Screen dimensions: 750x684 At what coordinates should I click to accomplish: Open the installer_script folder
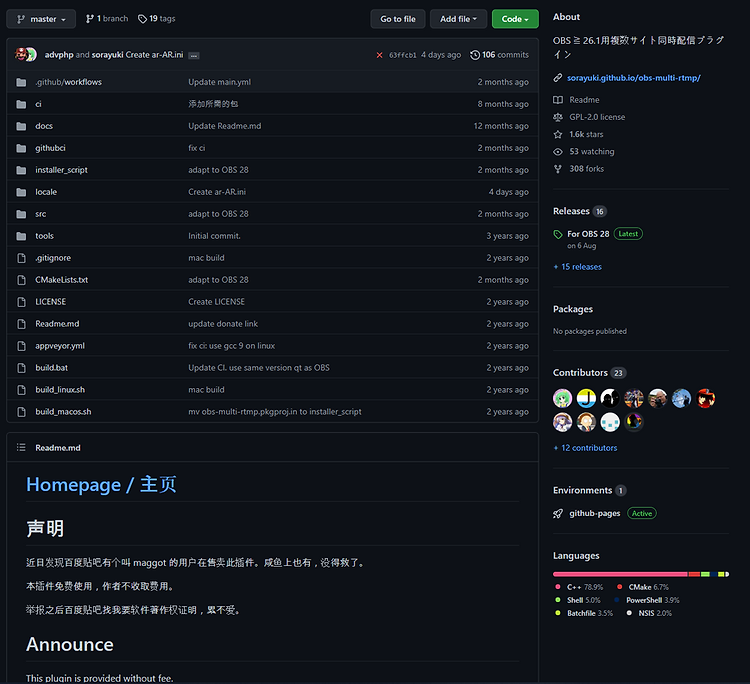[x=61, y=170]
